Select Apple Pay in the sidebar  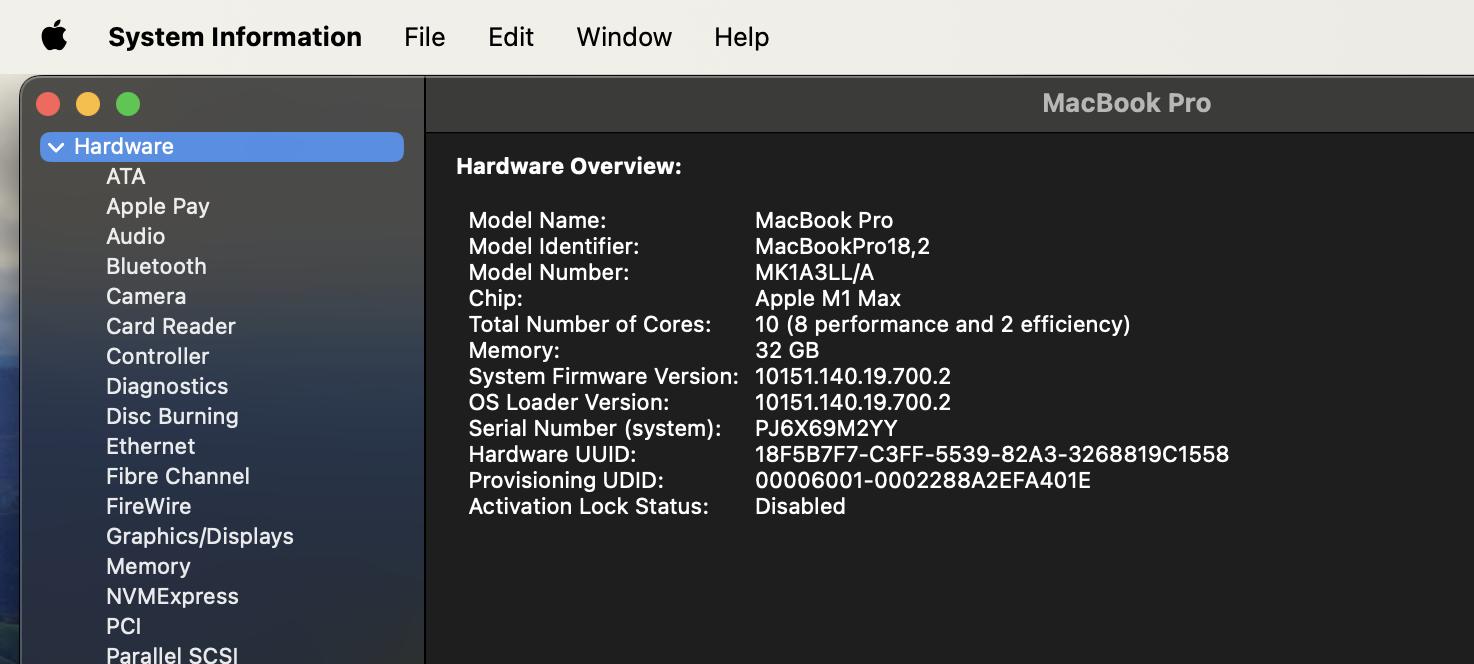tap(158, 206)
